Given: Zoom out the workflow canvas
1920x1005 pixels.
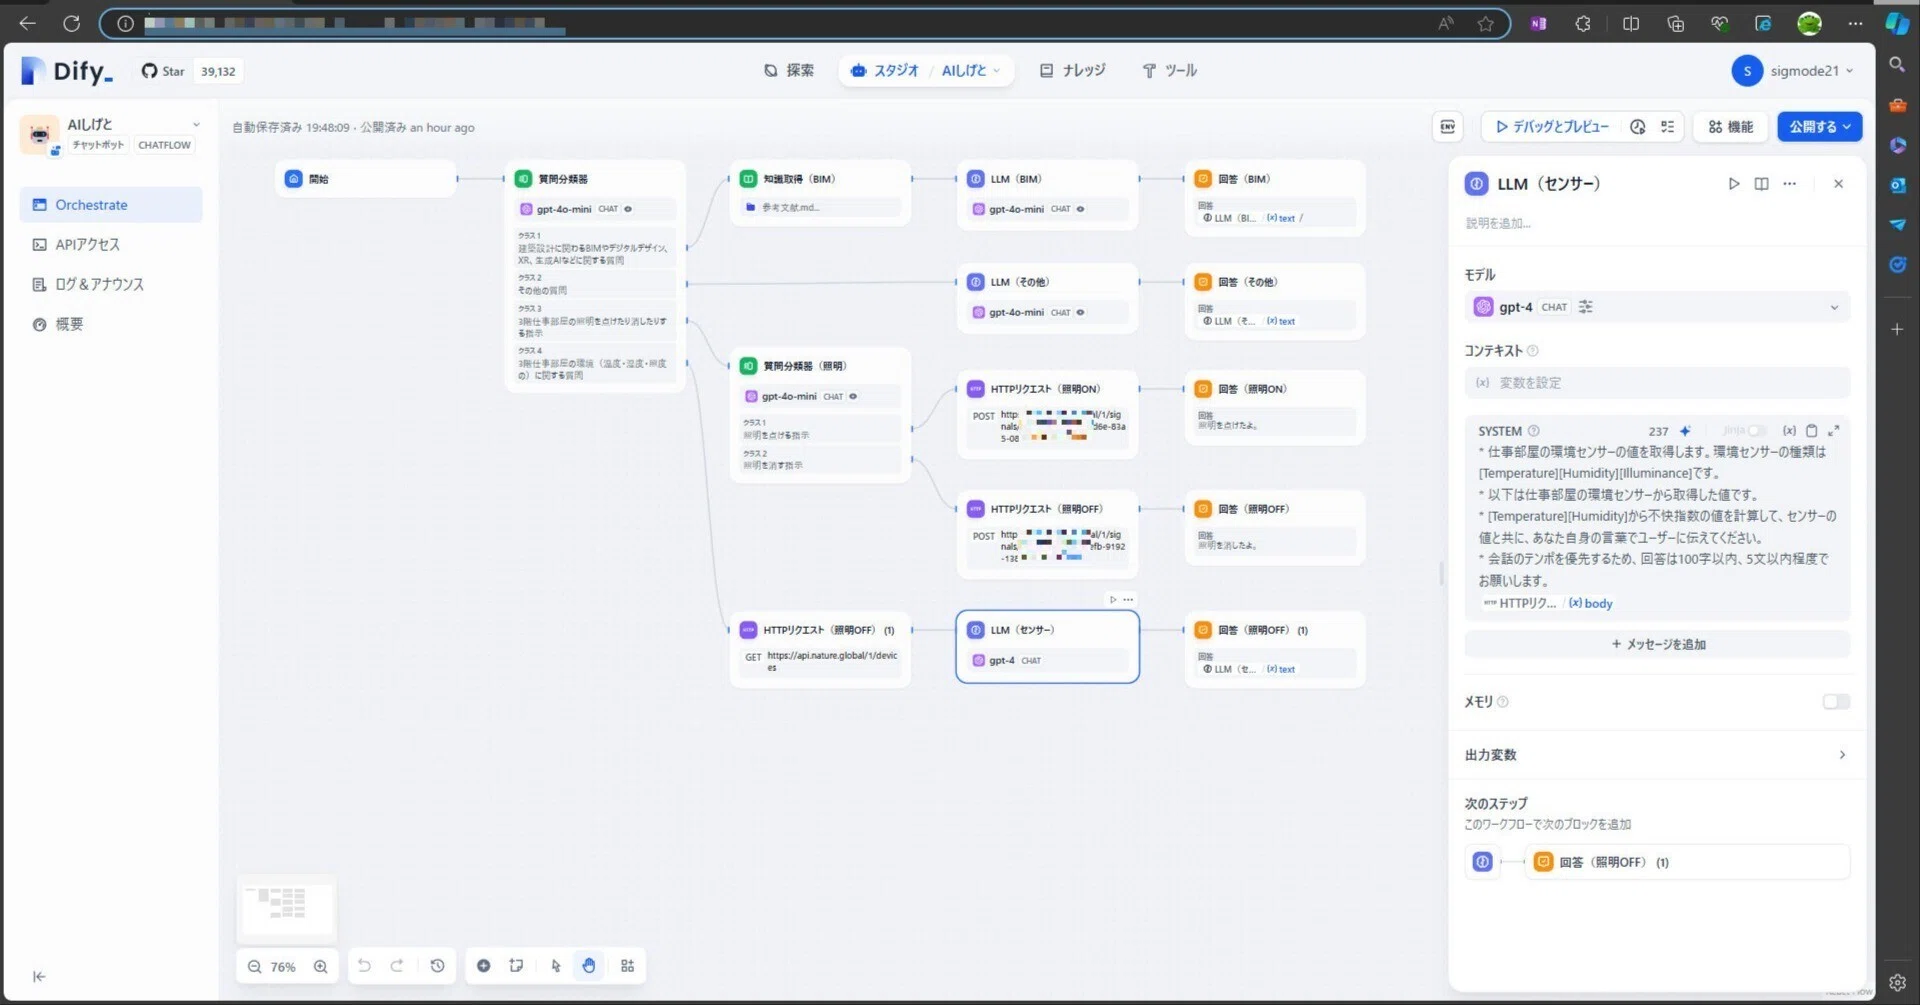Looking at the screenshot, I should coord(254,966).
